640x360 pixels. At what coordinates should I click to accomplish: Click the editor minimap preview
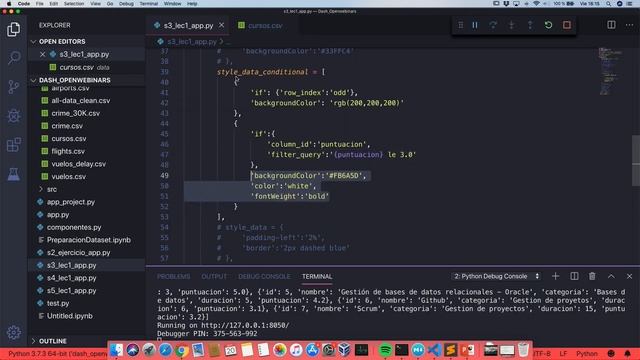coord(610,71)
